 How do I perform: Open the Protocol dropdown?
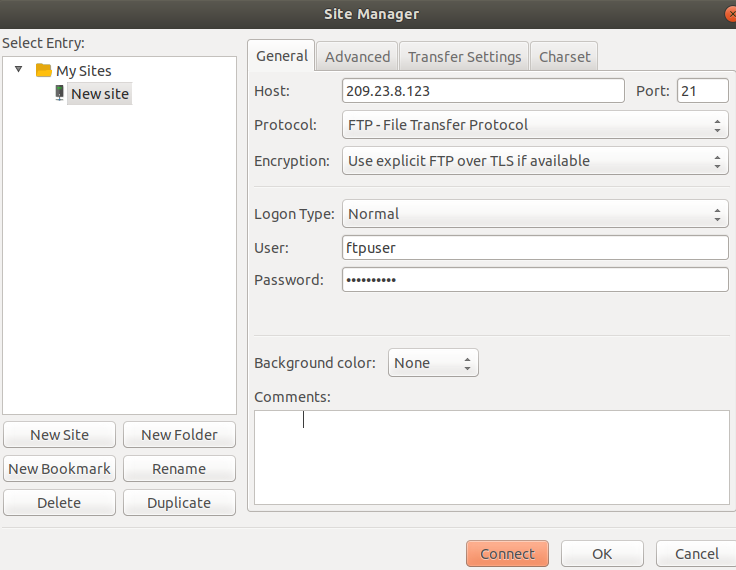[535, 125]
